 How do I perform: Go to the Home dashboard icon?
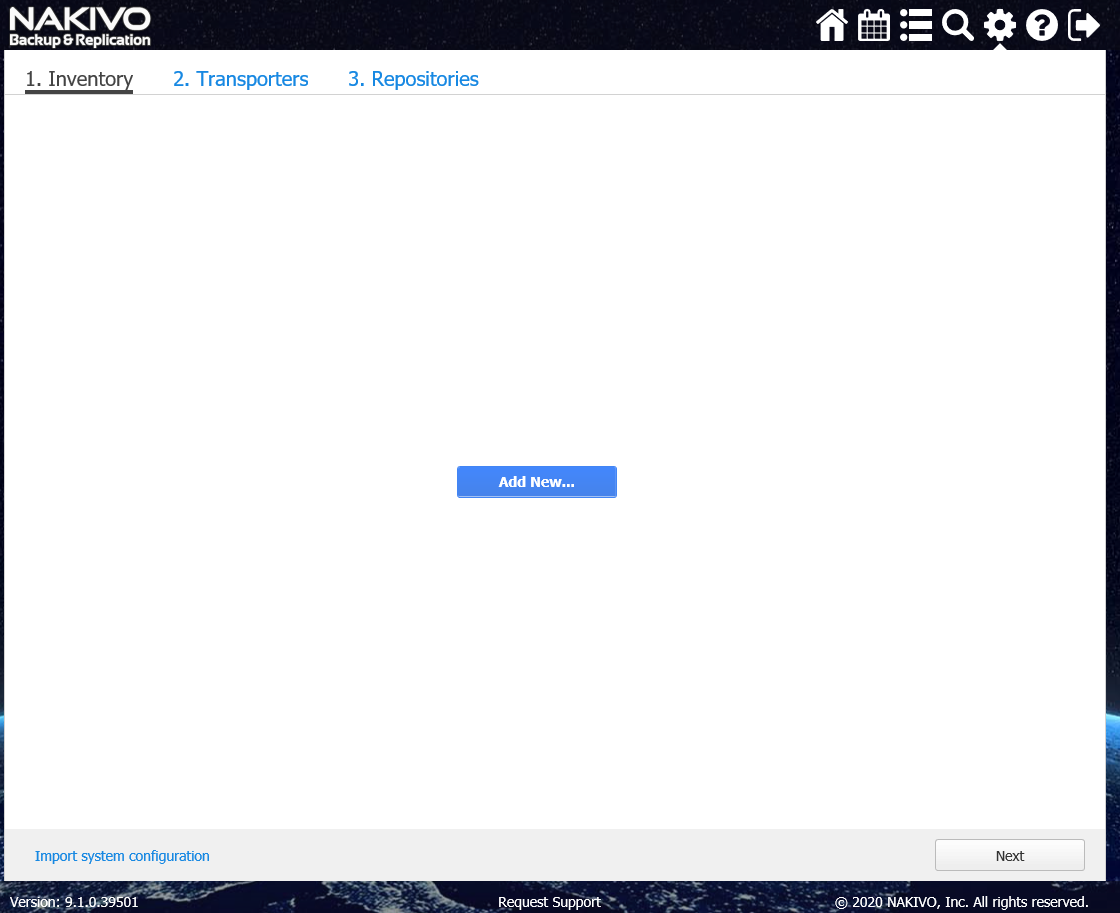click(x=832, y=25)
